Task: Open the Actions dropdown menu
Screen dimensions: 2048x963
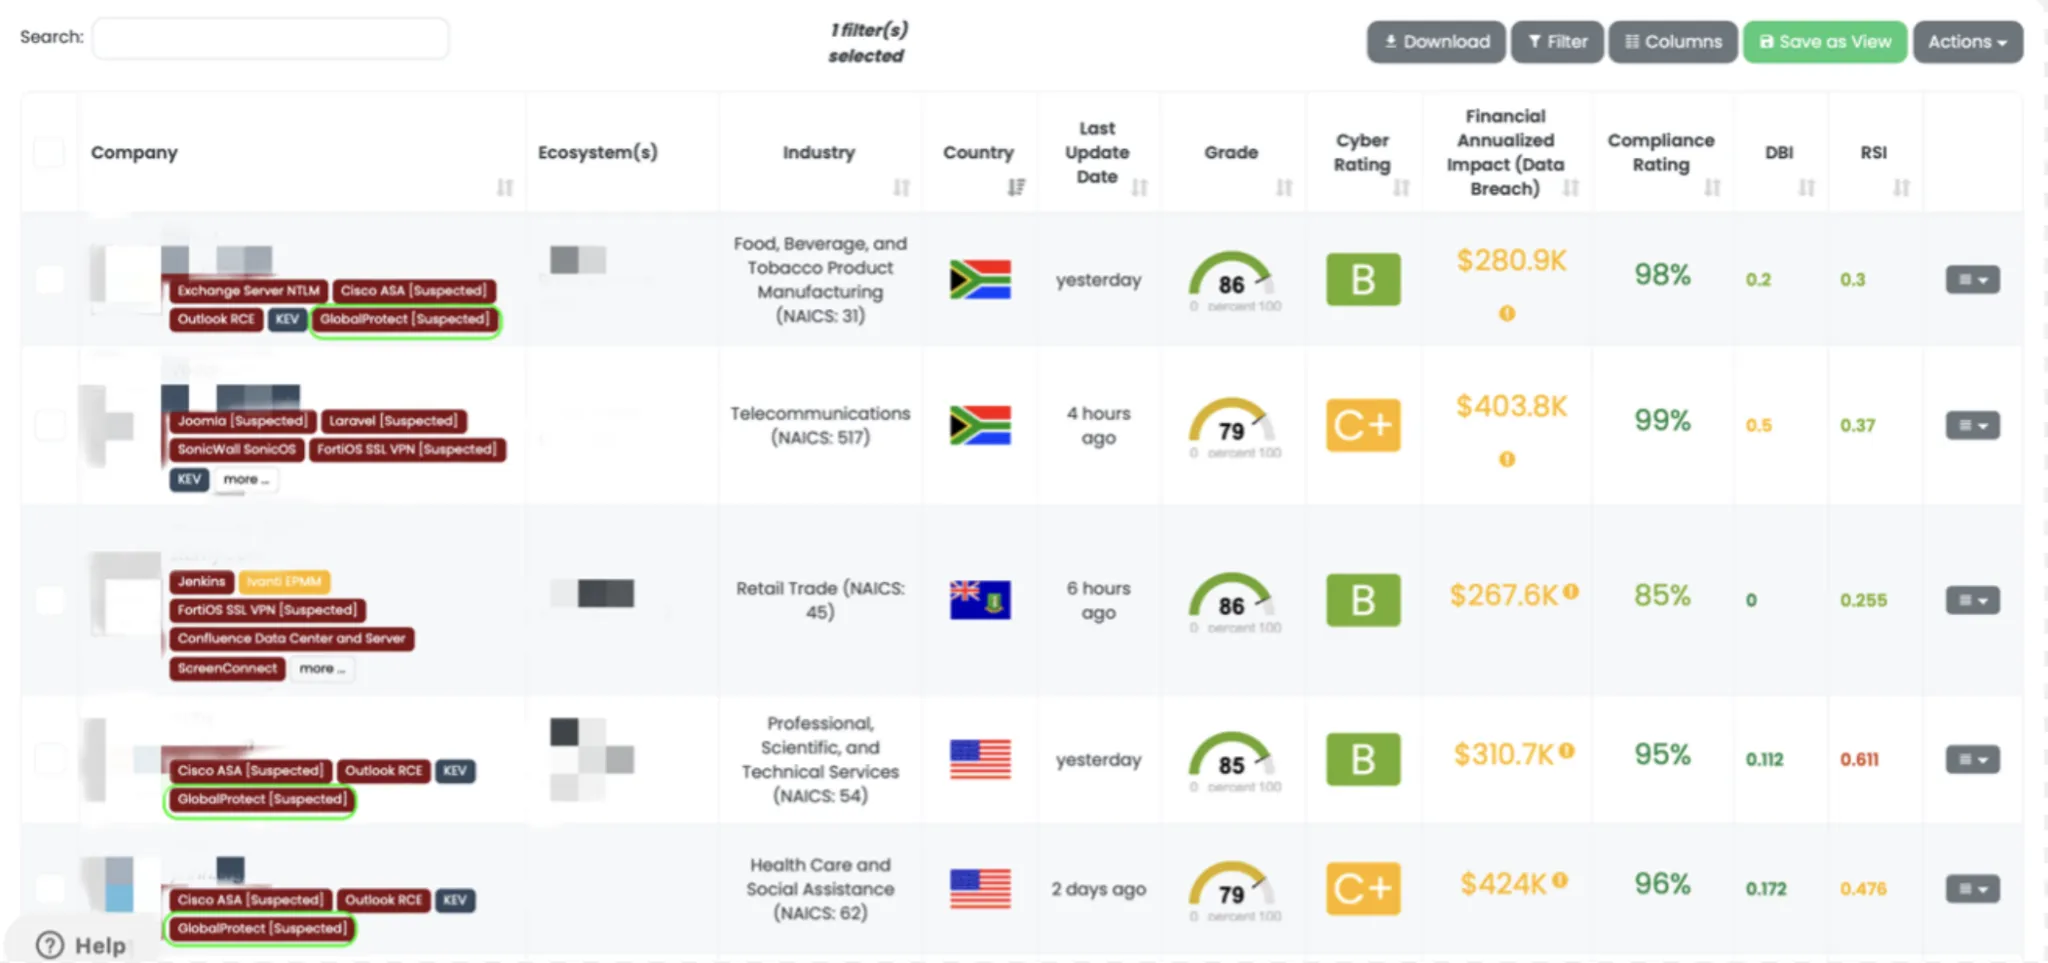Action: pos(1967,42)
